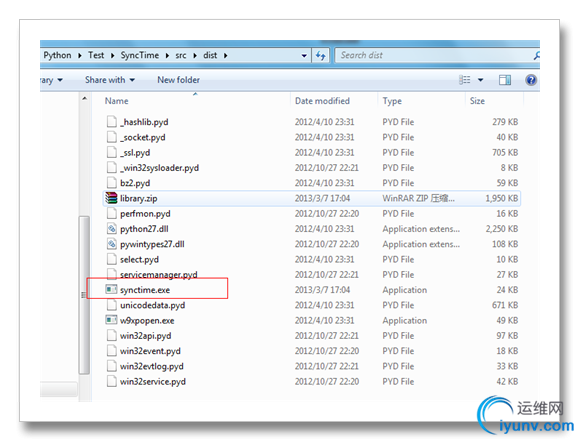The width and height of the screenshot is (580, 442).
Task: Click the search magnifier icon
Action: coord(536,55)
